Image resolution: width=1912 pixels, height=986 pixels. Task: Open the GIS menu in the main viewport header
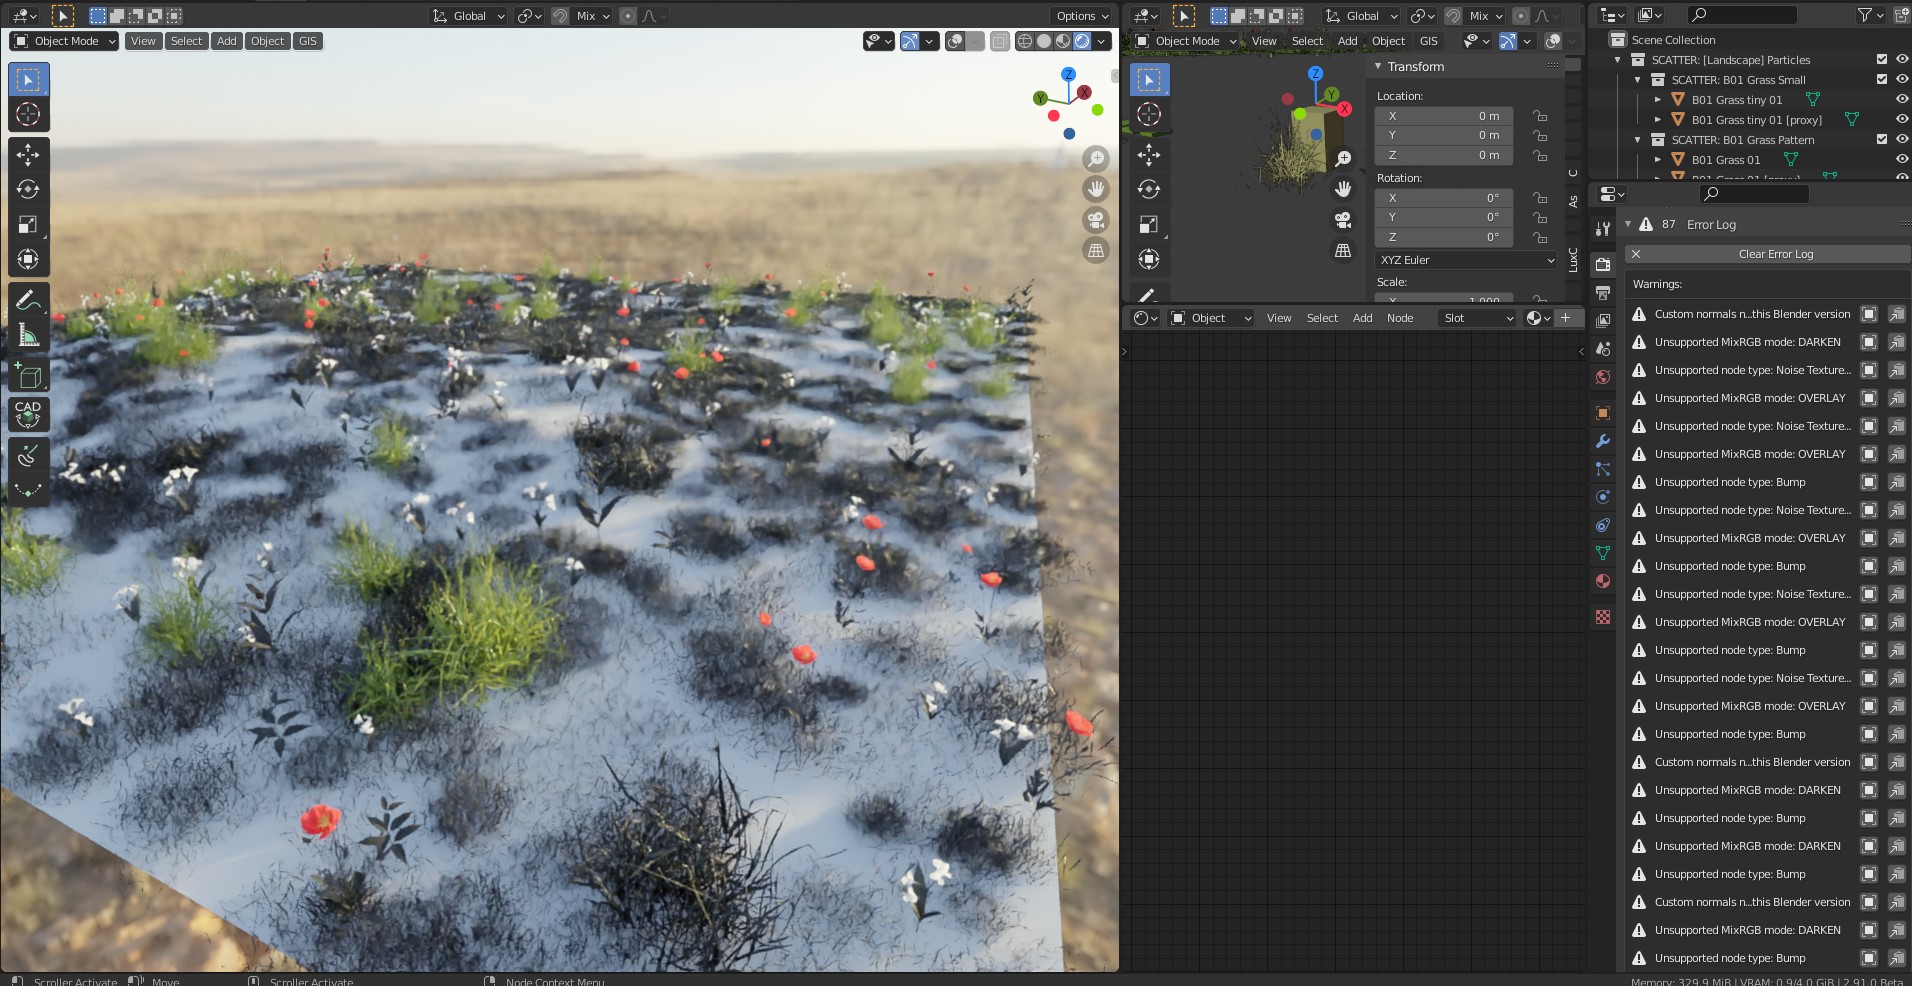click(308, 41)
